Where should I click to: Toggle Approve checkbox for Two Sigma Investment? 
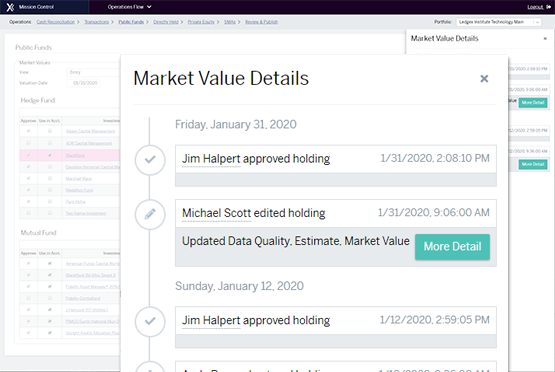28,213
